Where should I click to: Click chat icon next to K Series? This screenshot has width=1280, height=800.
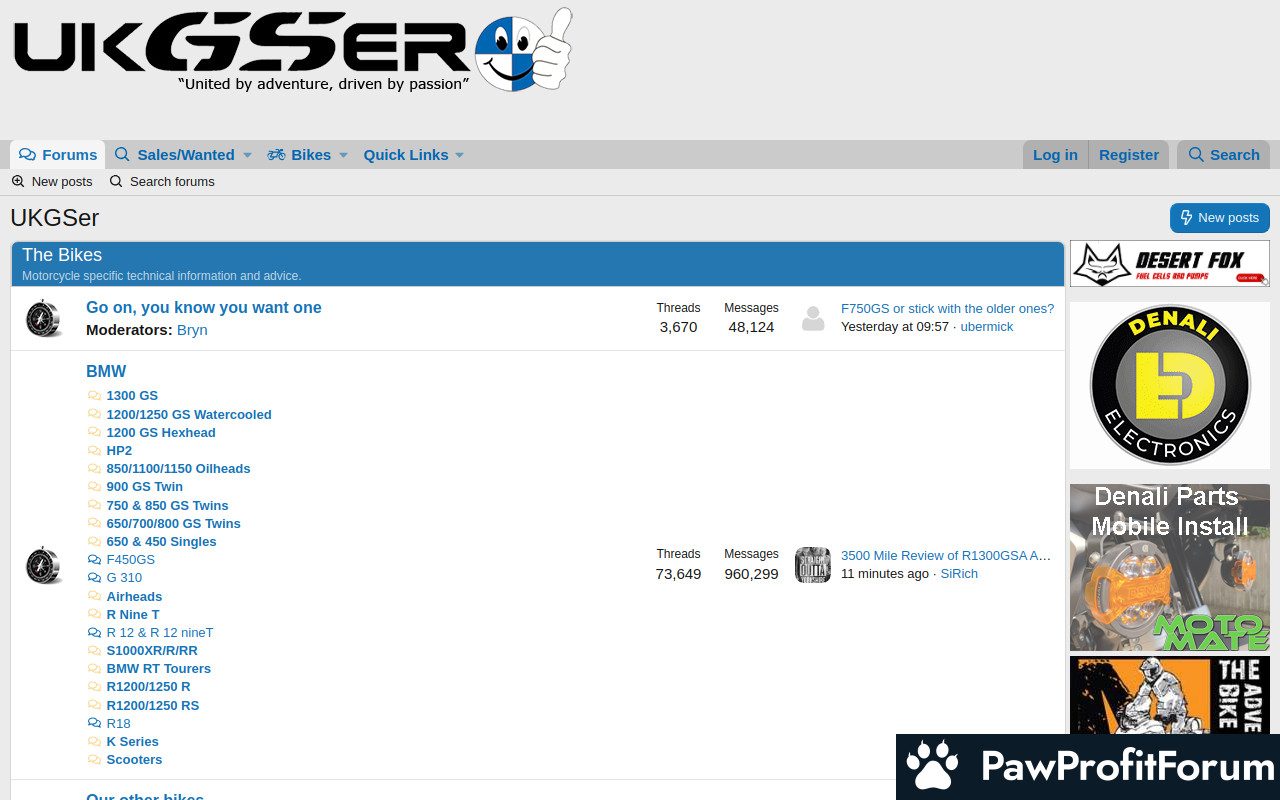coord(94,742)
